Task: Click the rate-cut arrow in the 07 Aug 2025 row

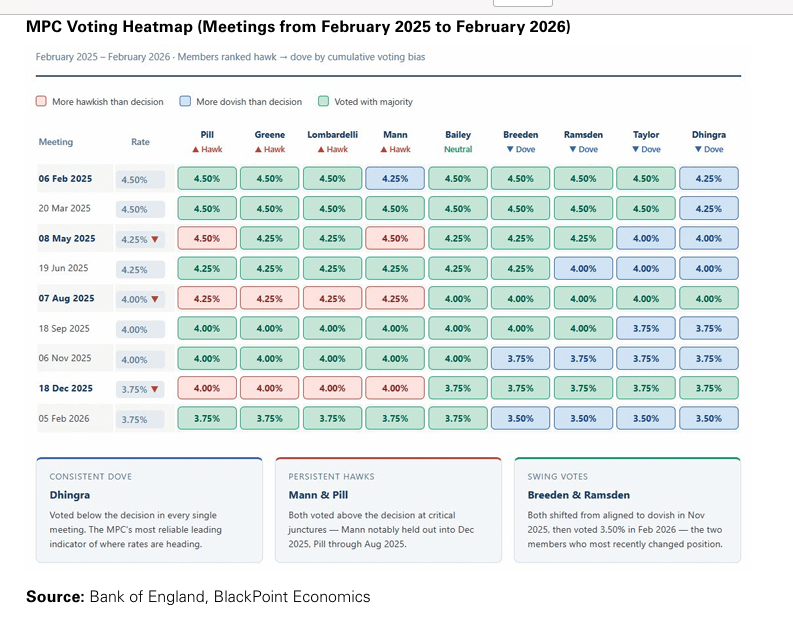Action: pos(154,299)
